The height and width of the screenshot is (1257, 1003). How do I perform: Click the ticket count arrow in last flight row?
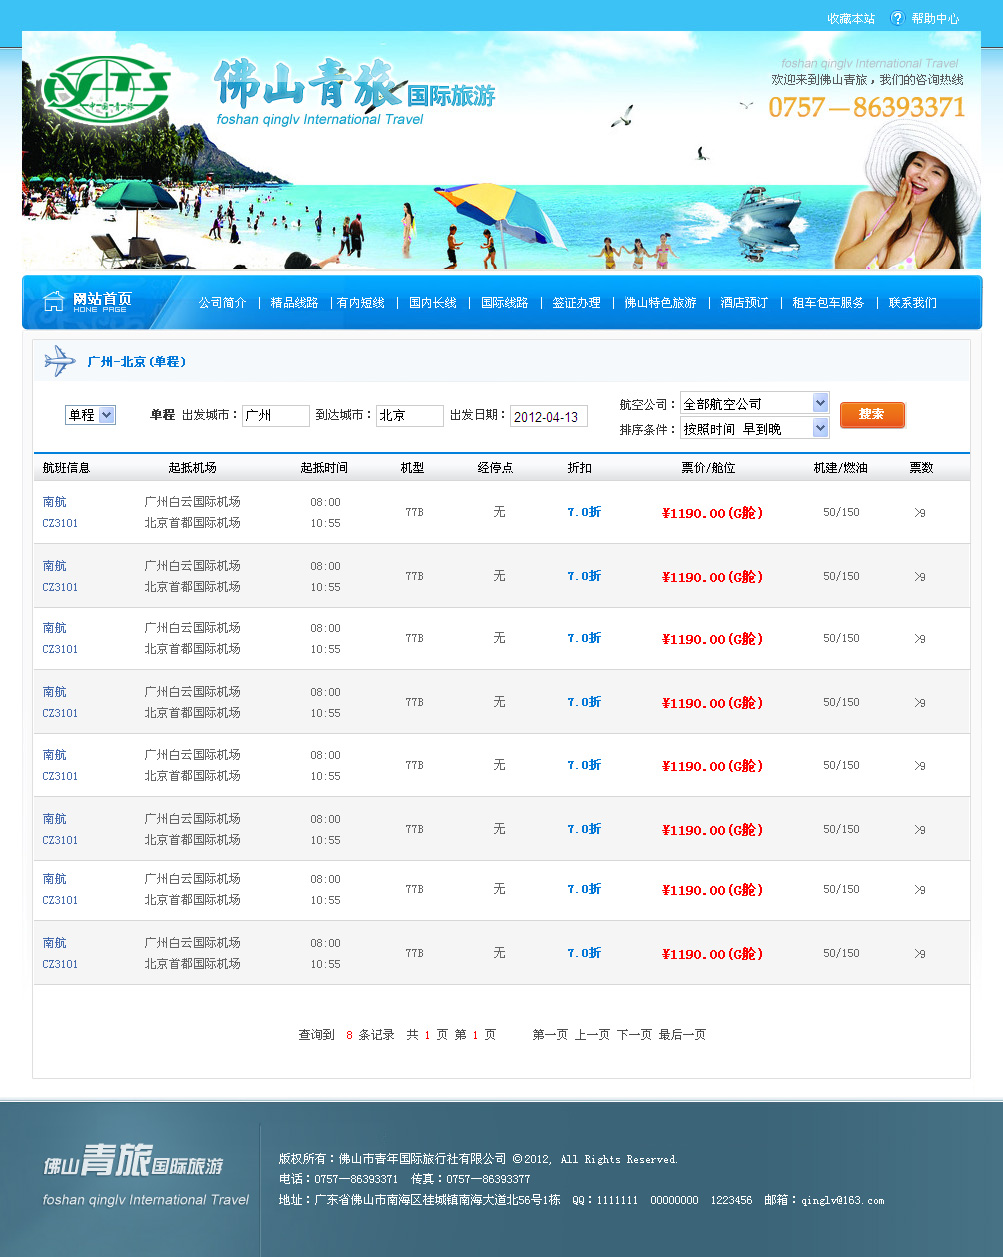919,953
